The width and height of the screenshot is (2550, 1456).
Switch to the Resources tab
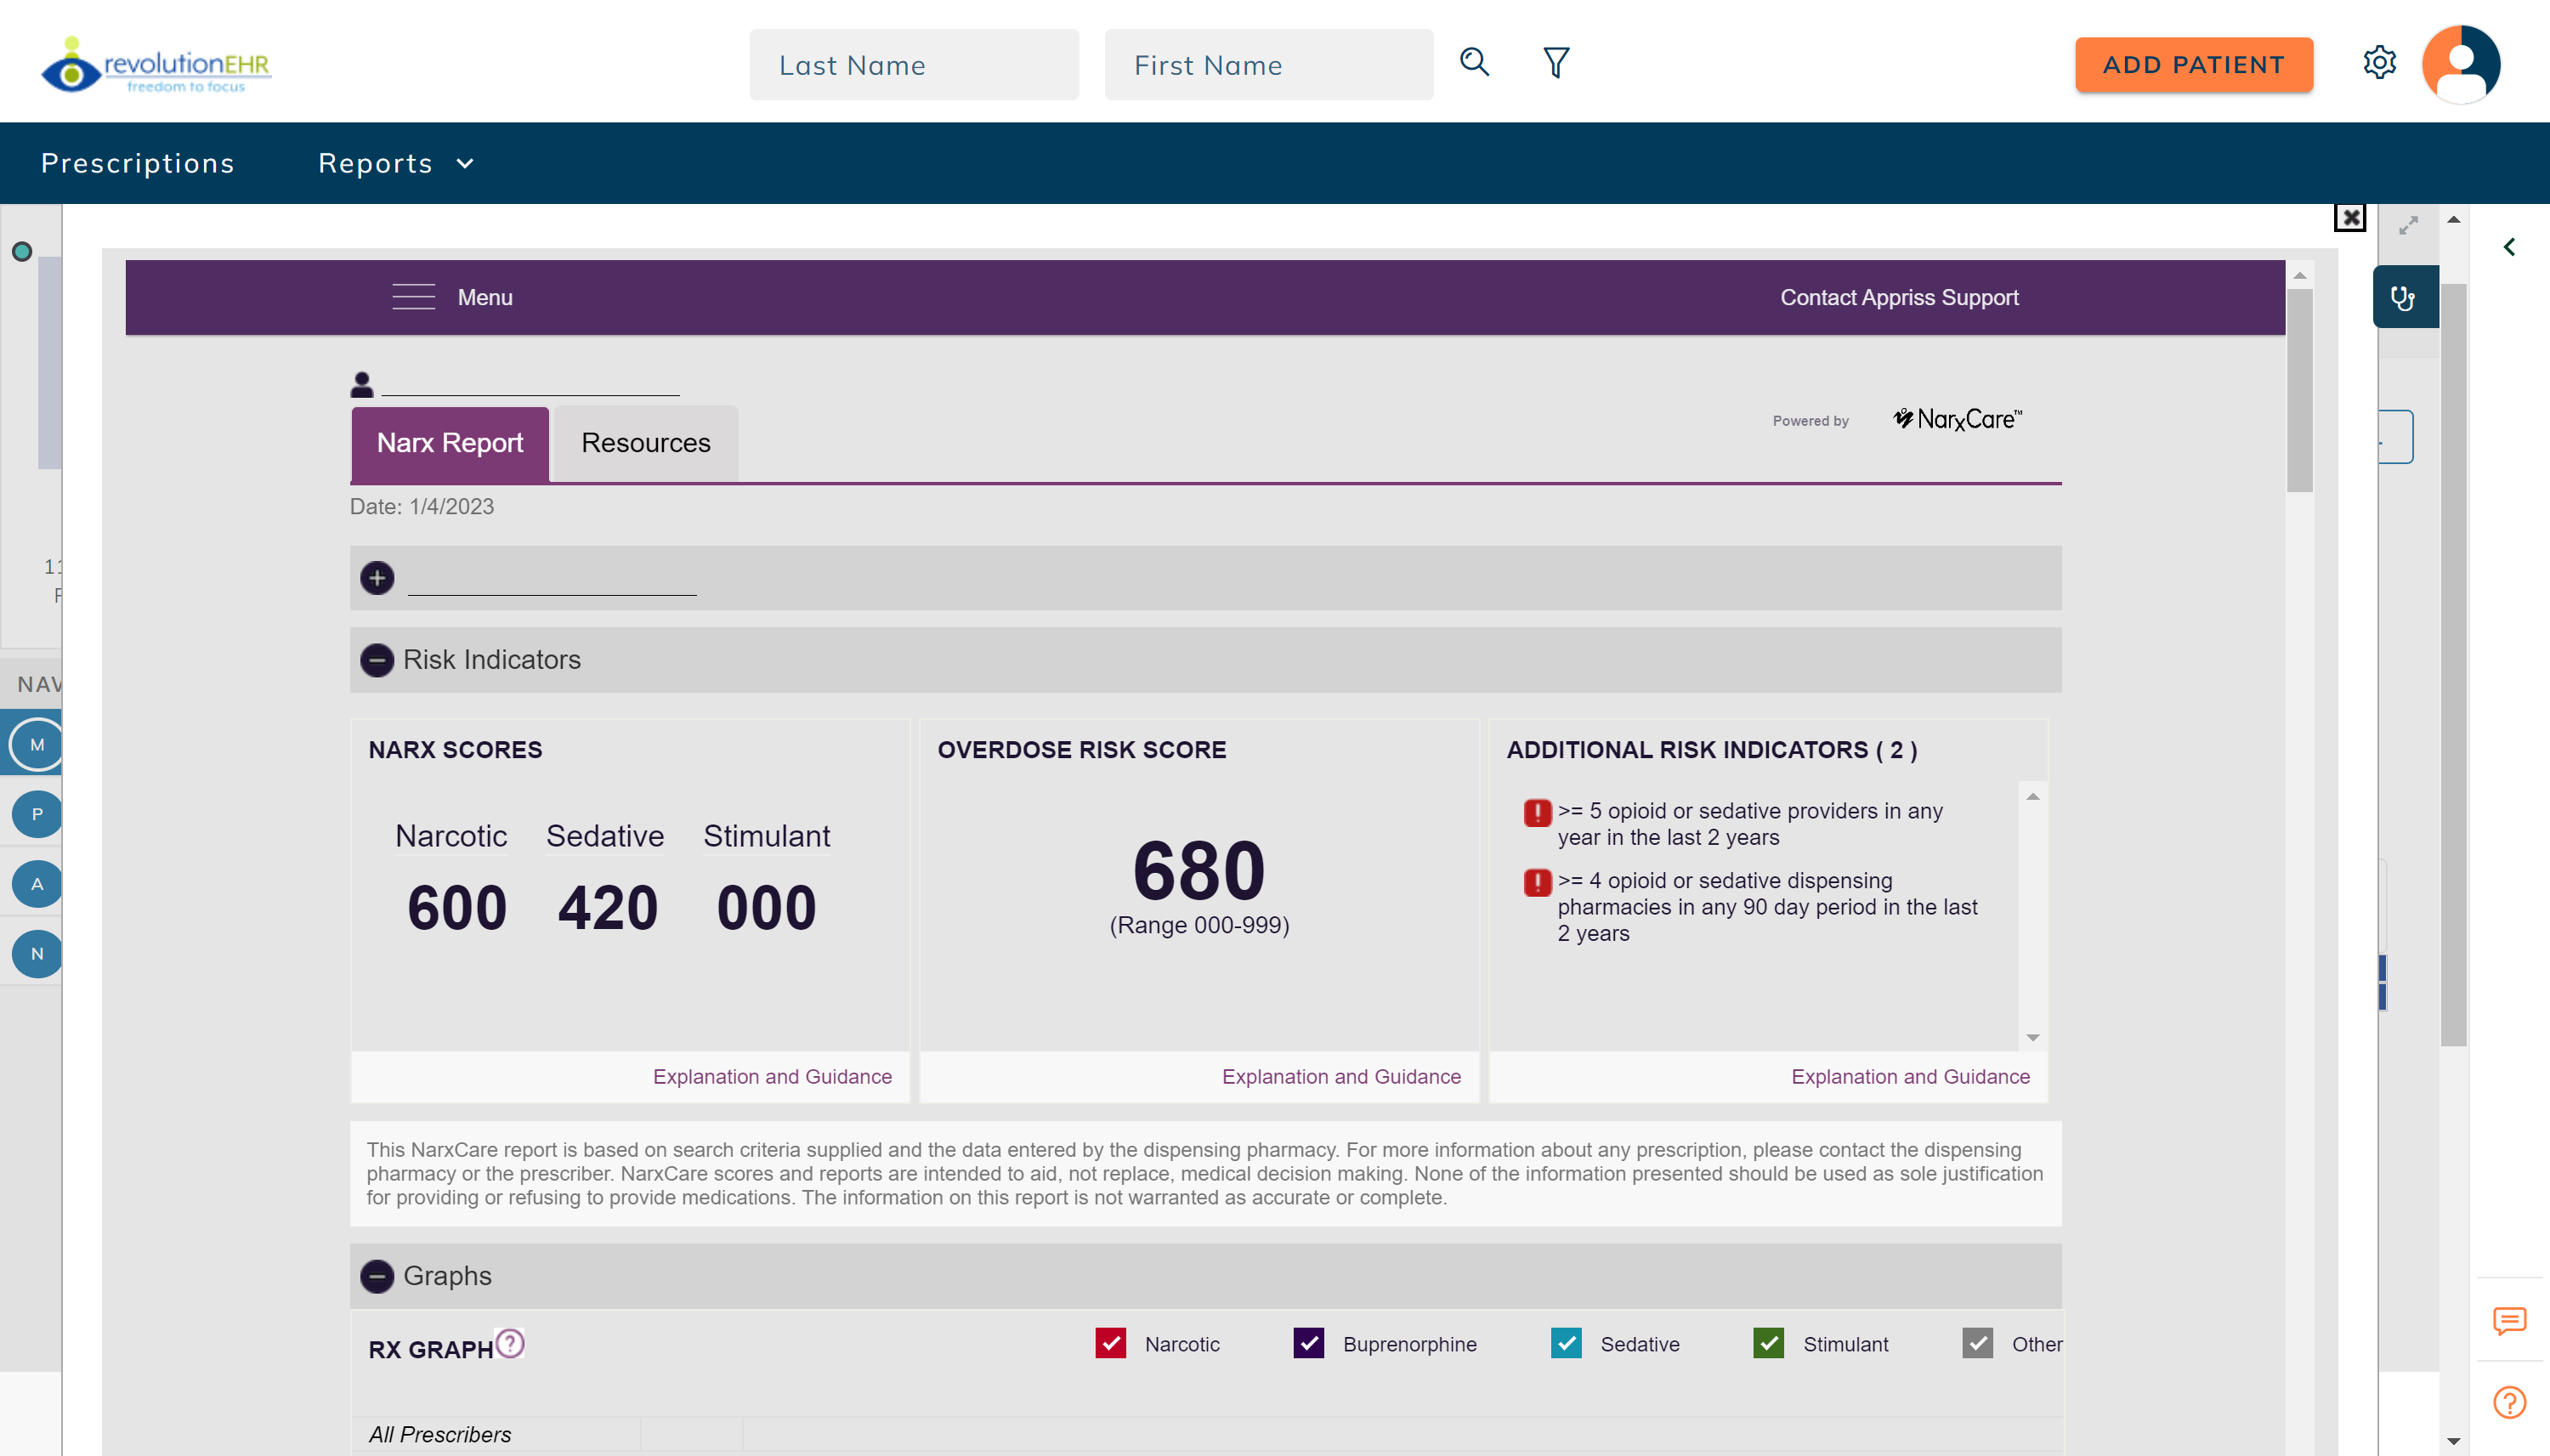(645, 443)
